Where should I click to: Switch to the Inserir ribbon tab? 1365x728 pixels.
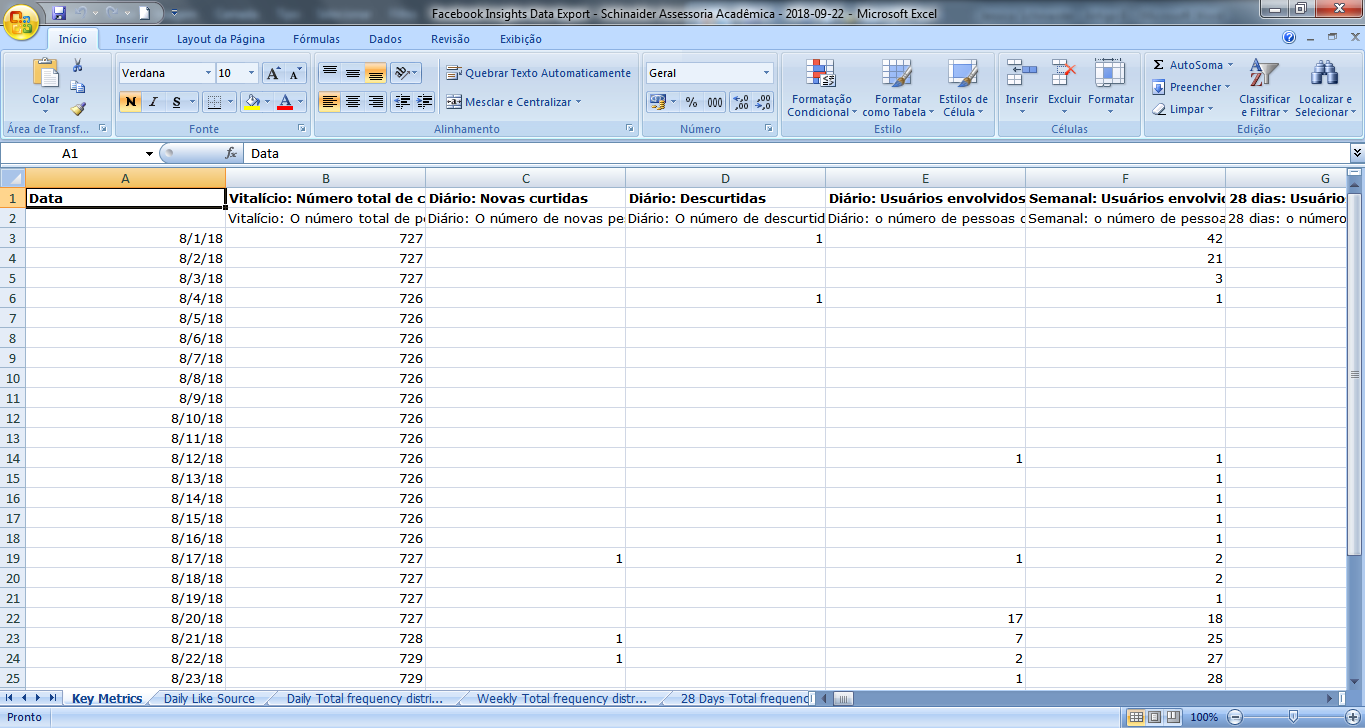pyautogui.click(x=132, y=39)
